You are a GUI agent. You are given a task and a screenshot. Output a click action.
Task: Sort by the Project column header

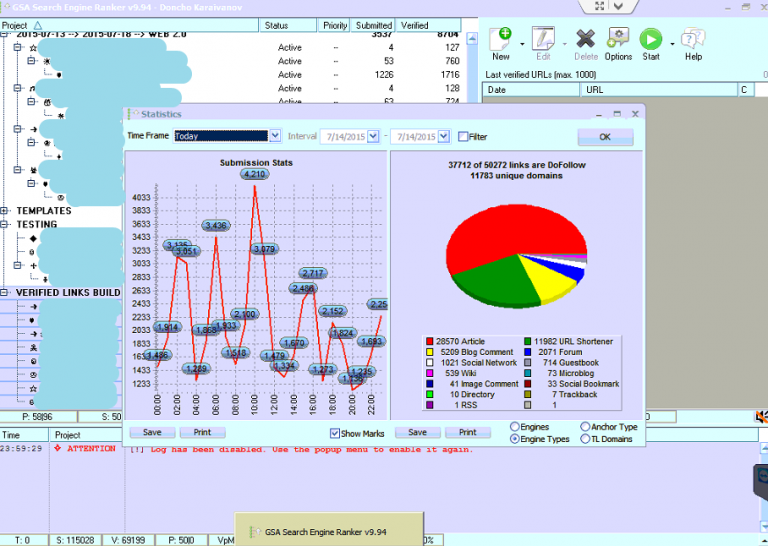[x=129, y=25]
